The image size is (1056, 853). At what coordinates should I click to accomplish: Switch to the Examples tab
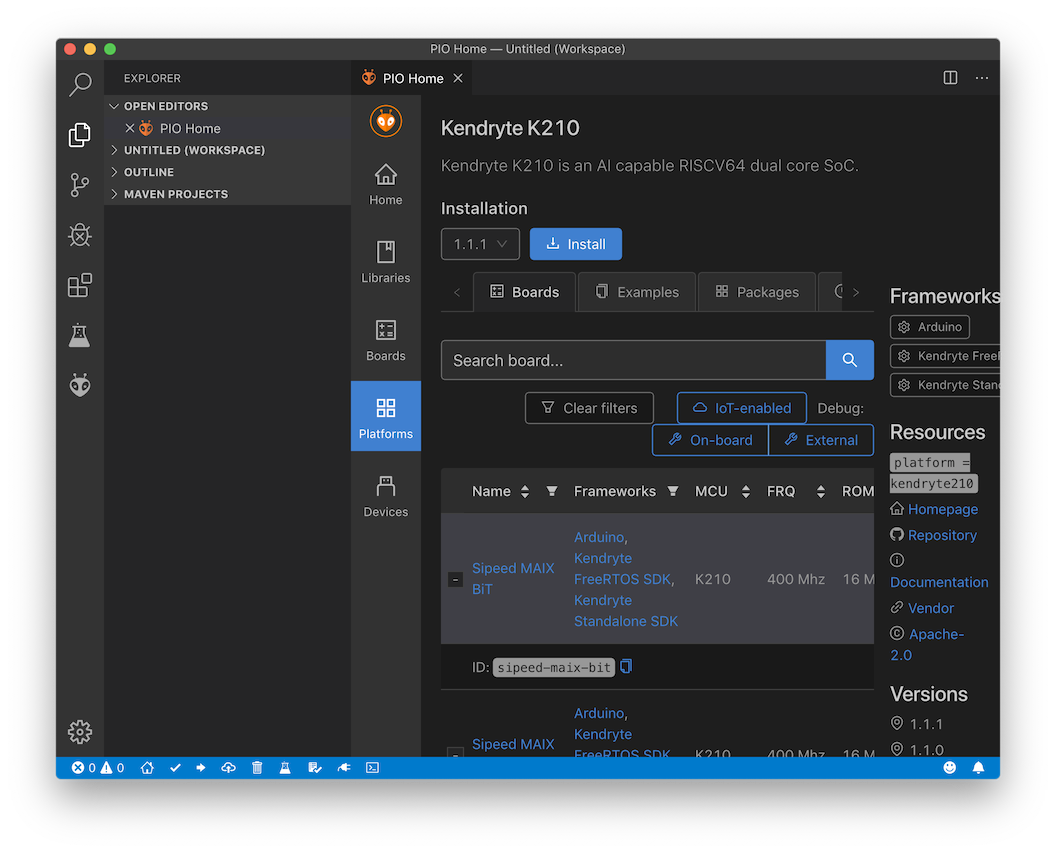click(x=637, y=292)
